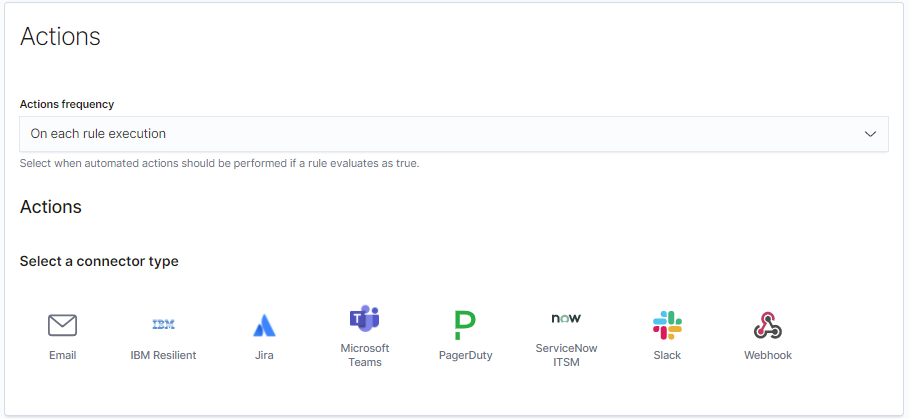Click the 'Microsoft Teams' text label
Screen dimensions: 909x419
pos(365,355)
